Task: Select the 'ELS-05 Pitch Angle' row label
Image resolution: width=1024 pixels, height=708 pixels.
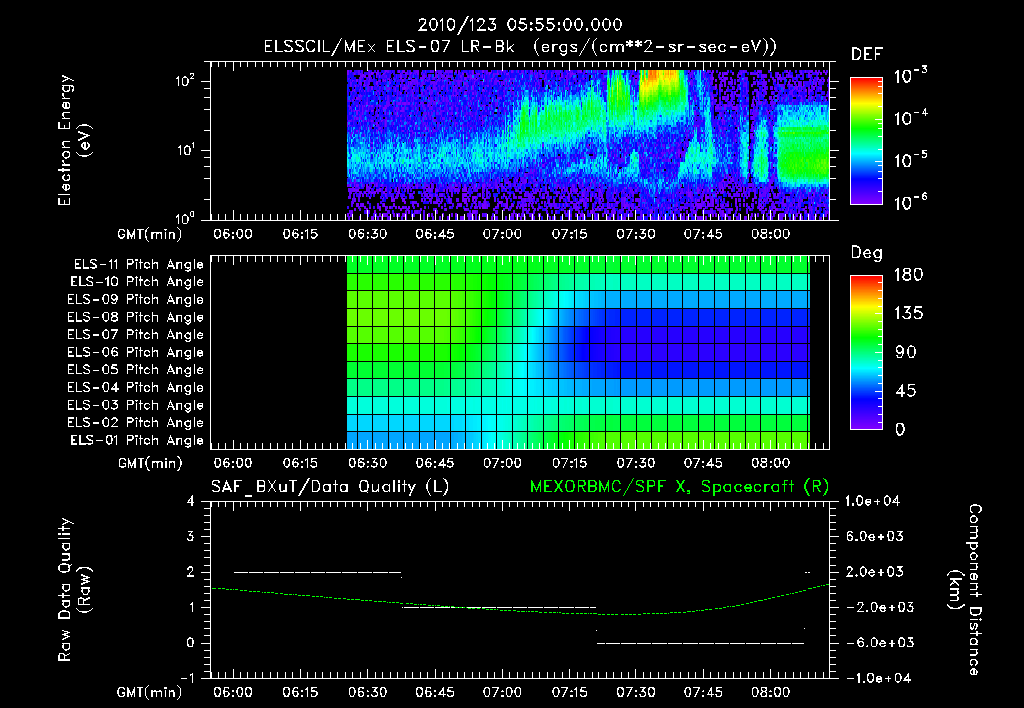Action: (x=136, y=370)
